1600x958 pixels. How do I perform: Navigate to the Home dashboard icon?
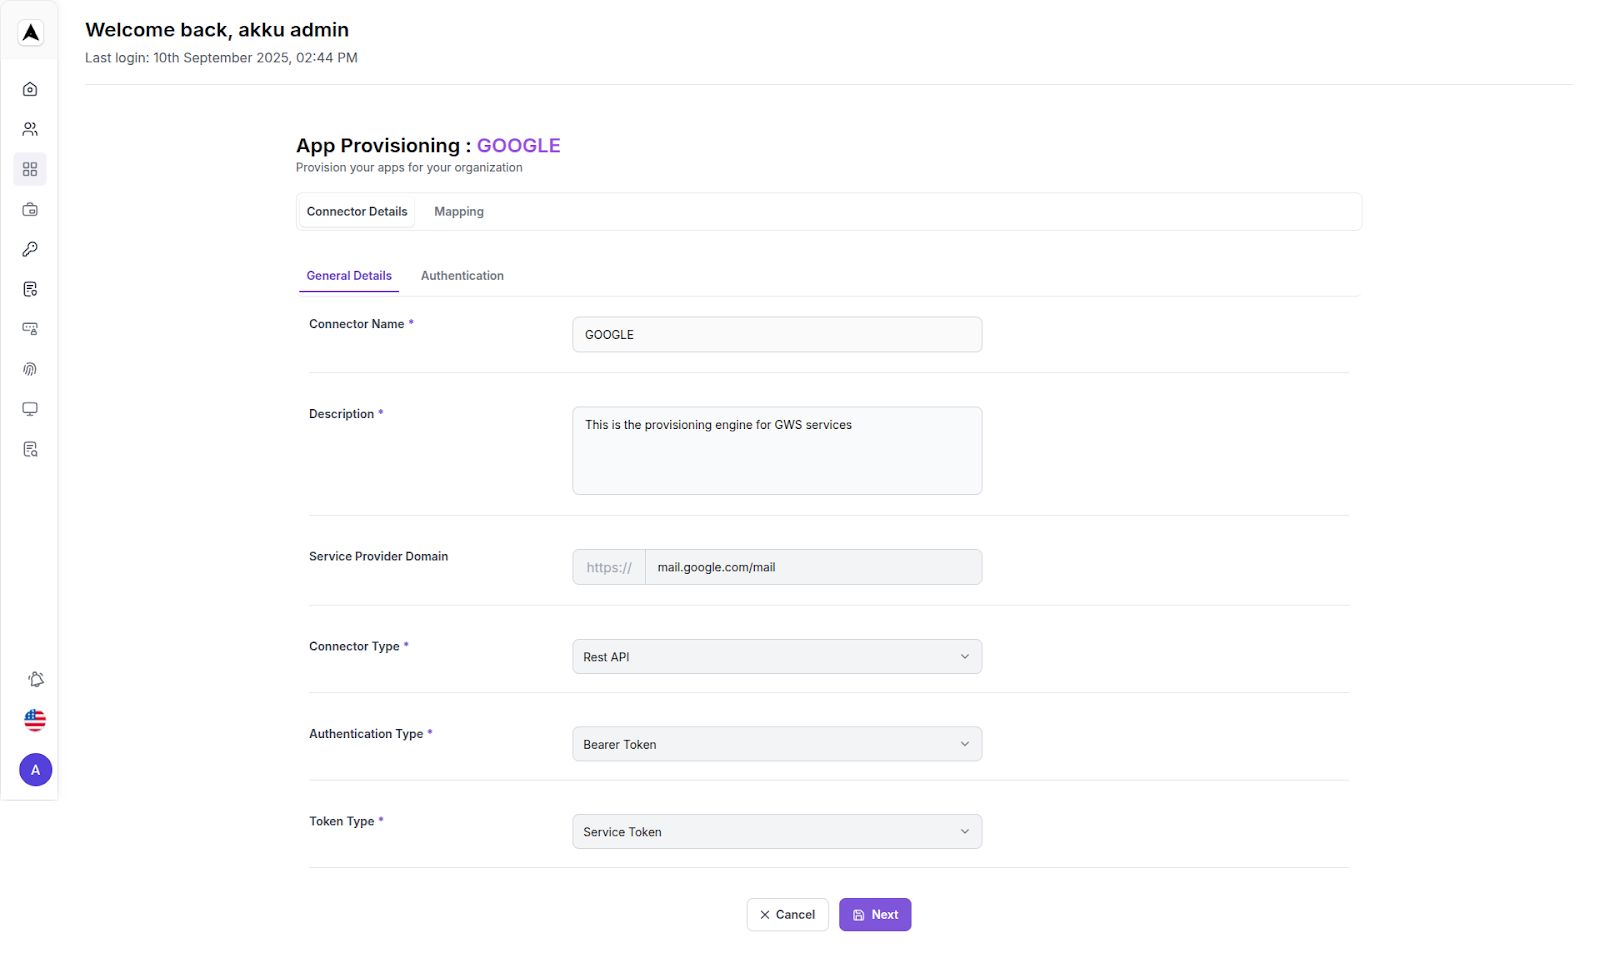(x=30, y=88)
